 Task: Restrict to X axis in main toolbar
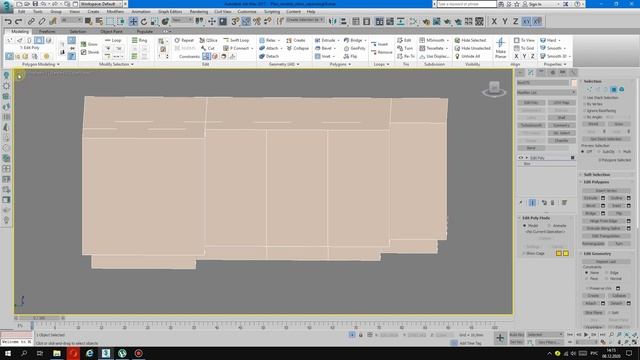(494, 21)
